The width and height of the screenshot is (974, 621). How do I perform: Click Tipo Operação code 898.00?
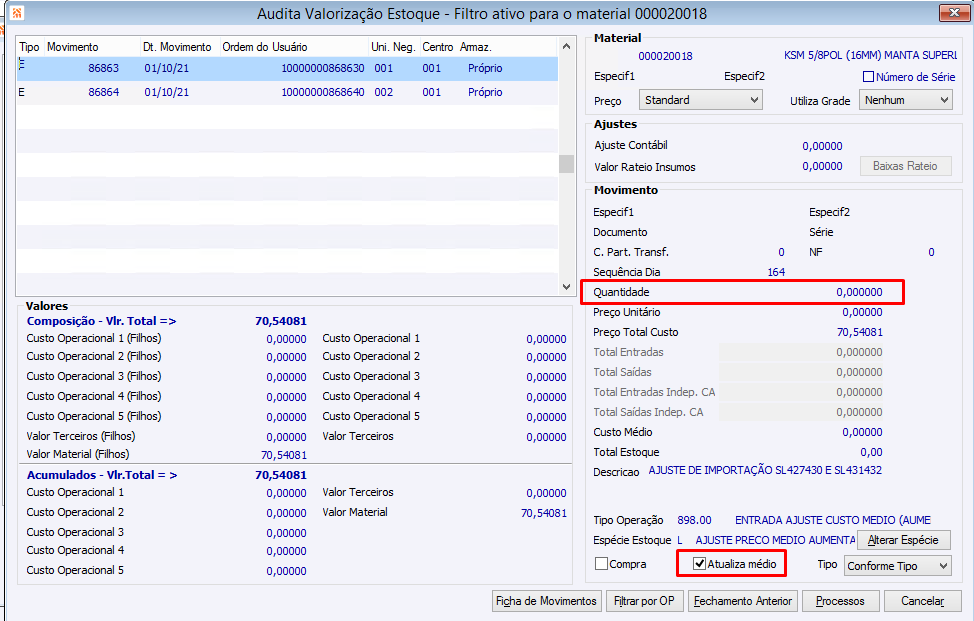point(694,520)
